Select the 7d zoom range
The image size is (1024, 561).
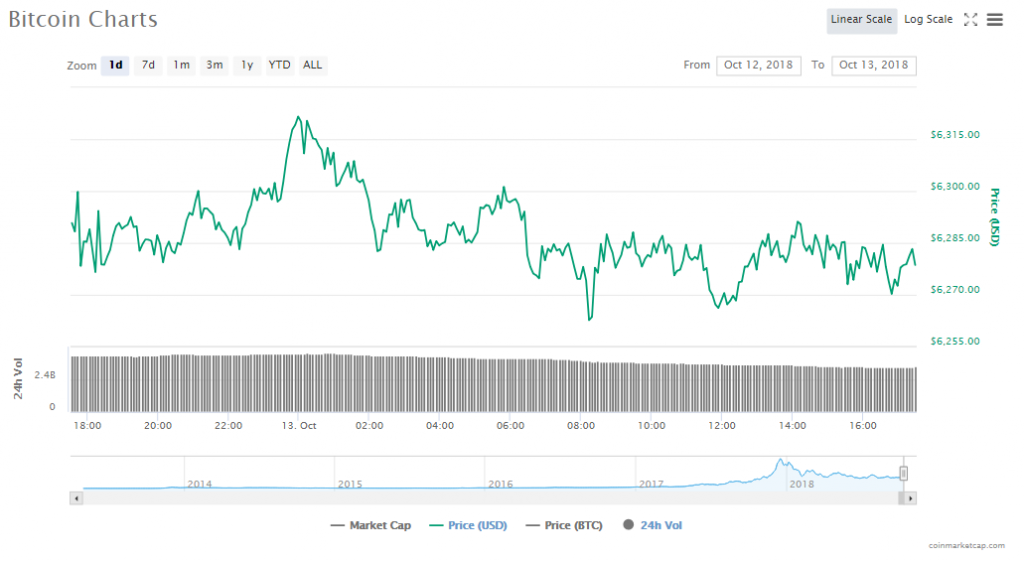148,65
